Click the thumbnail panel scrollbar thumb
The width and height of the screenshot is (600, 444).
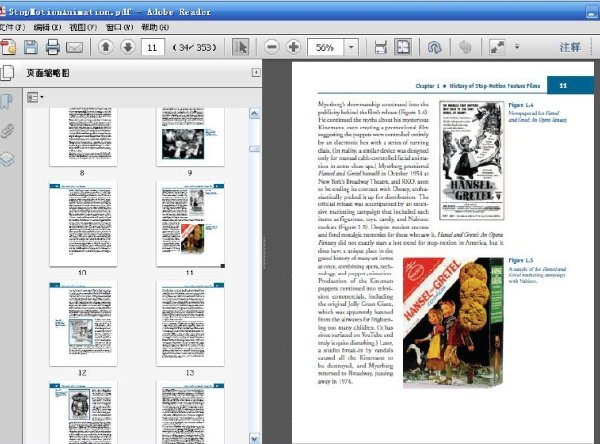click(x=255, y=149)
